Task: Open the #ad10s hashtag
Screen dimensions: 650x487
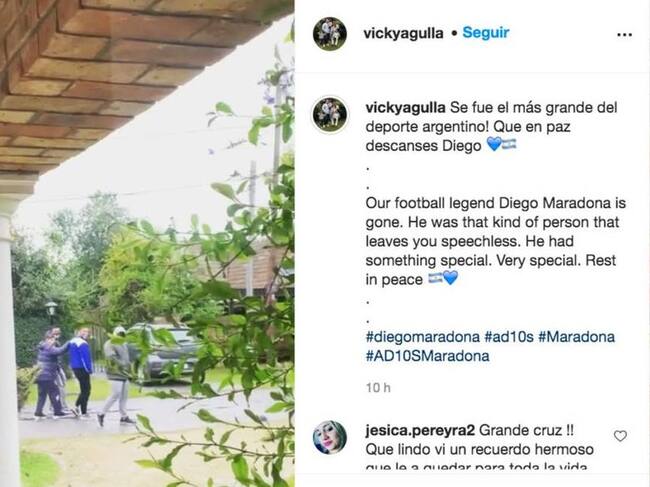Action: [509, 337]
